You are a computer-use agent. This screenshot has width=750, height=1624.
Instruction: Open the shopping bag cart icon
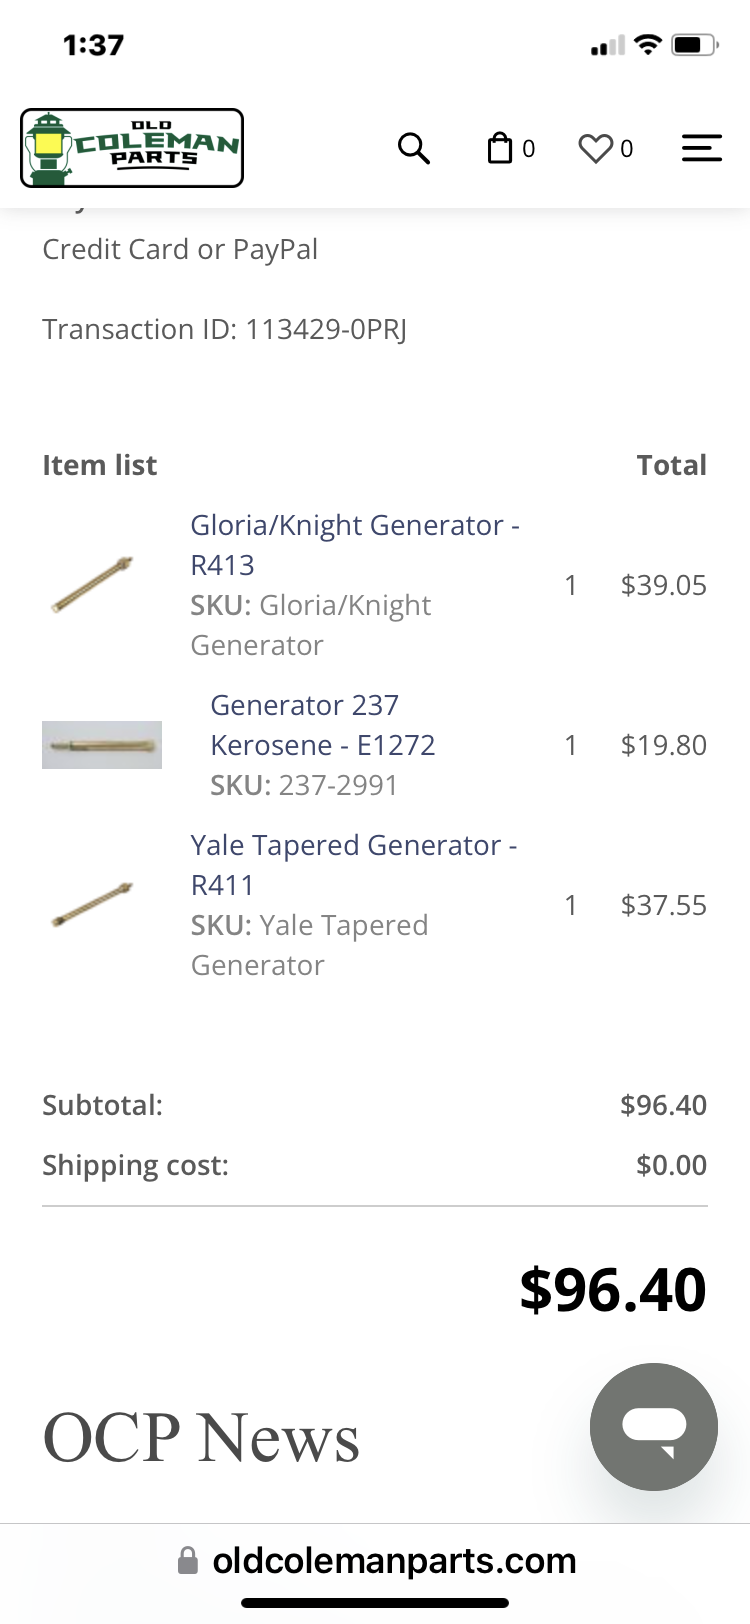click(x=499, y=148)
